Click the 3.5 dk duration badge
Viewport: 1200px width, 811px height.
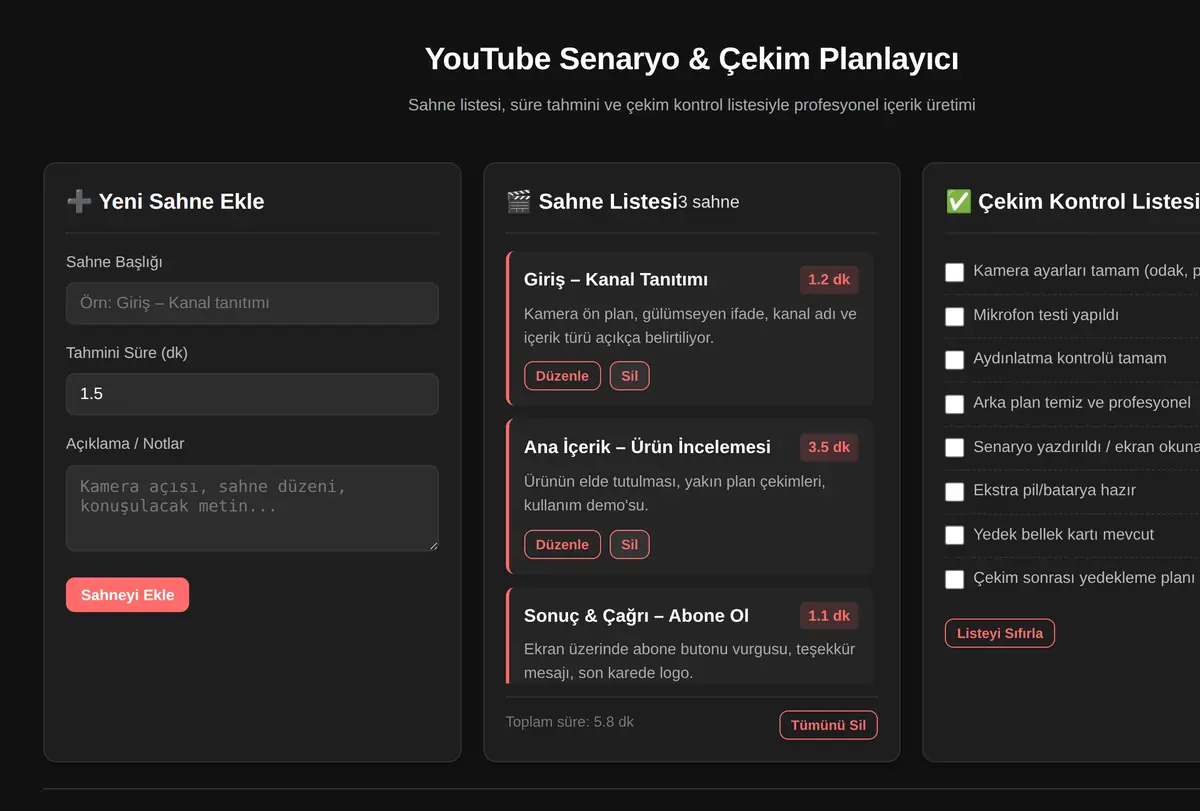(829, 447)
